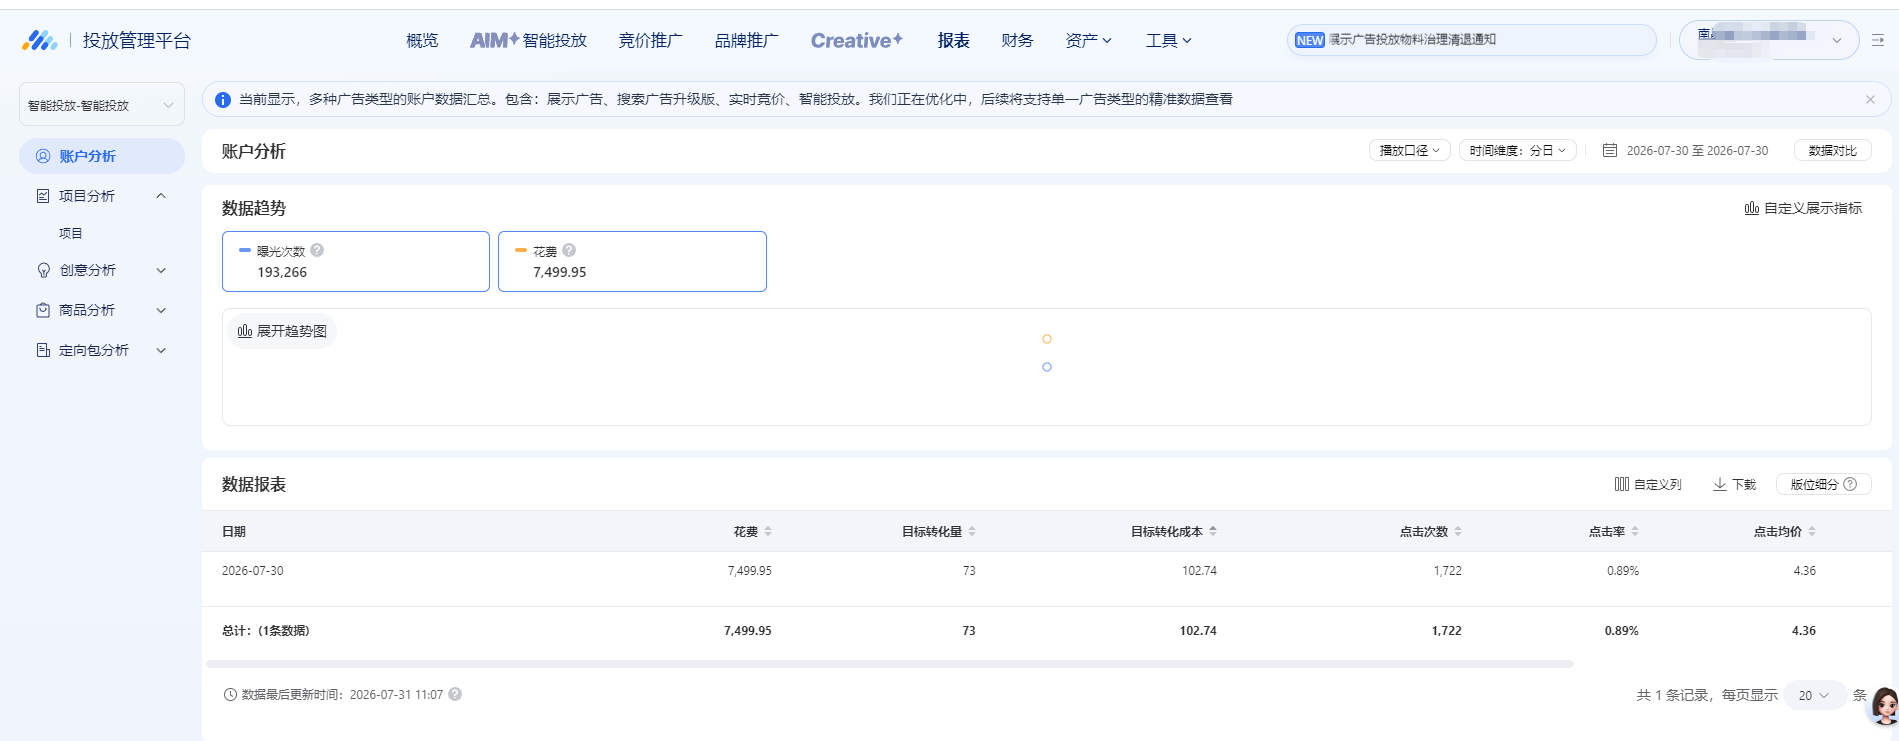The image size is (1899, 741).
Task: Sort table by 花费 column
Action: point(768,531)
